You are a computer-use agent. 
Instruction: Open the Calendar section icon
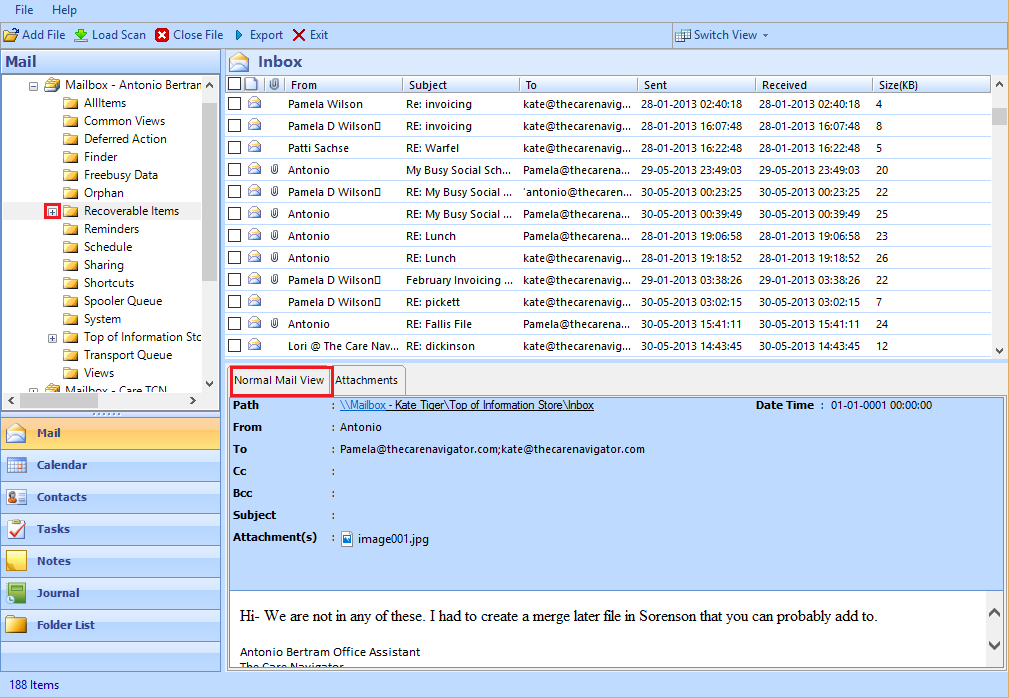(x=17, y=464)
